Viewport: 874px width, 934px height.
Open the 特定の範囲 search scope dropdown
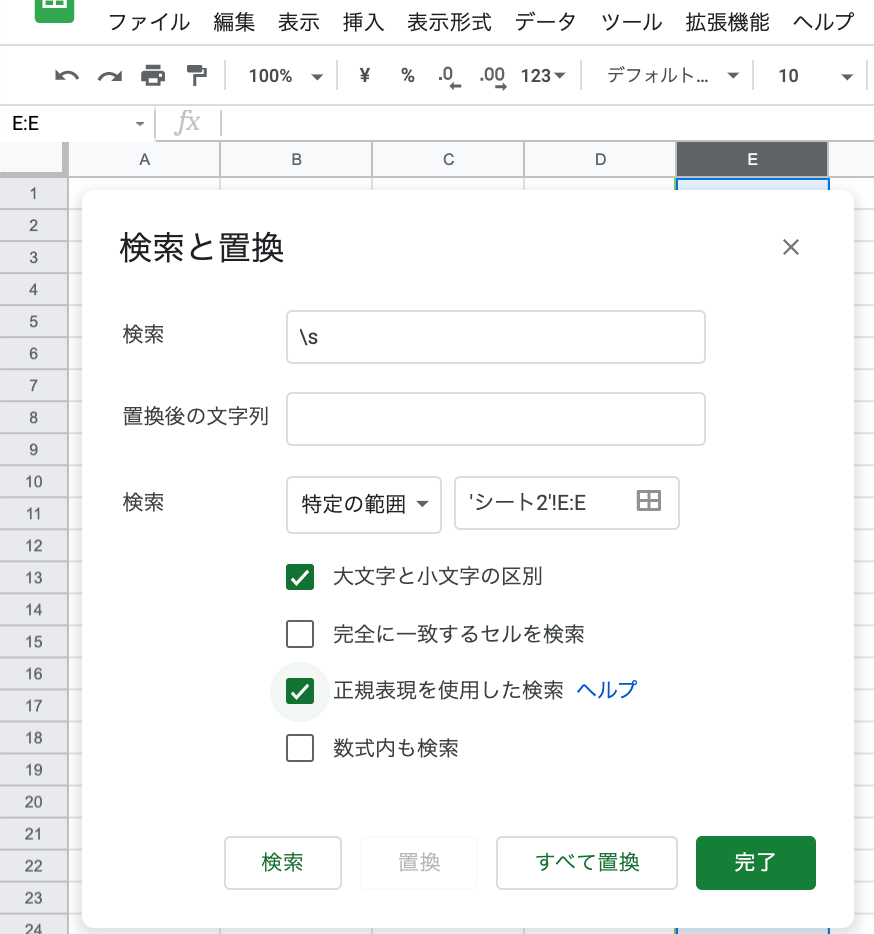click(364, 504)
